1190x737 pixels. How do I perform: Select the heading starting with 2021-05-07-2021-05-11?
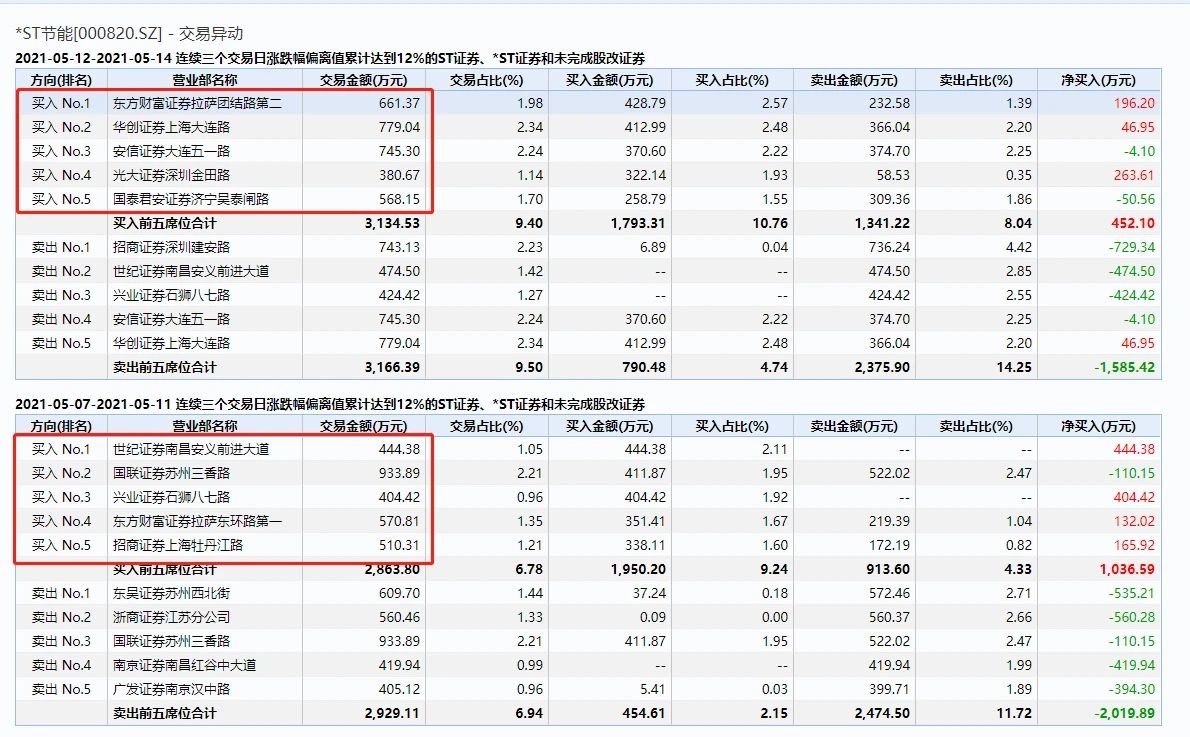(330, 405)
